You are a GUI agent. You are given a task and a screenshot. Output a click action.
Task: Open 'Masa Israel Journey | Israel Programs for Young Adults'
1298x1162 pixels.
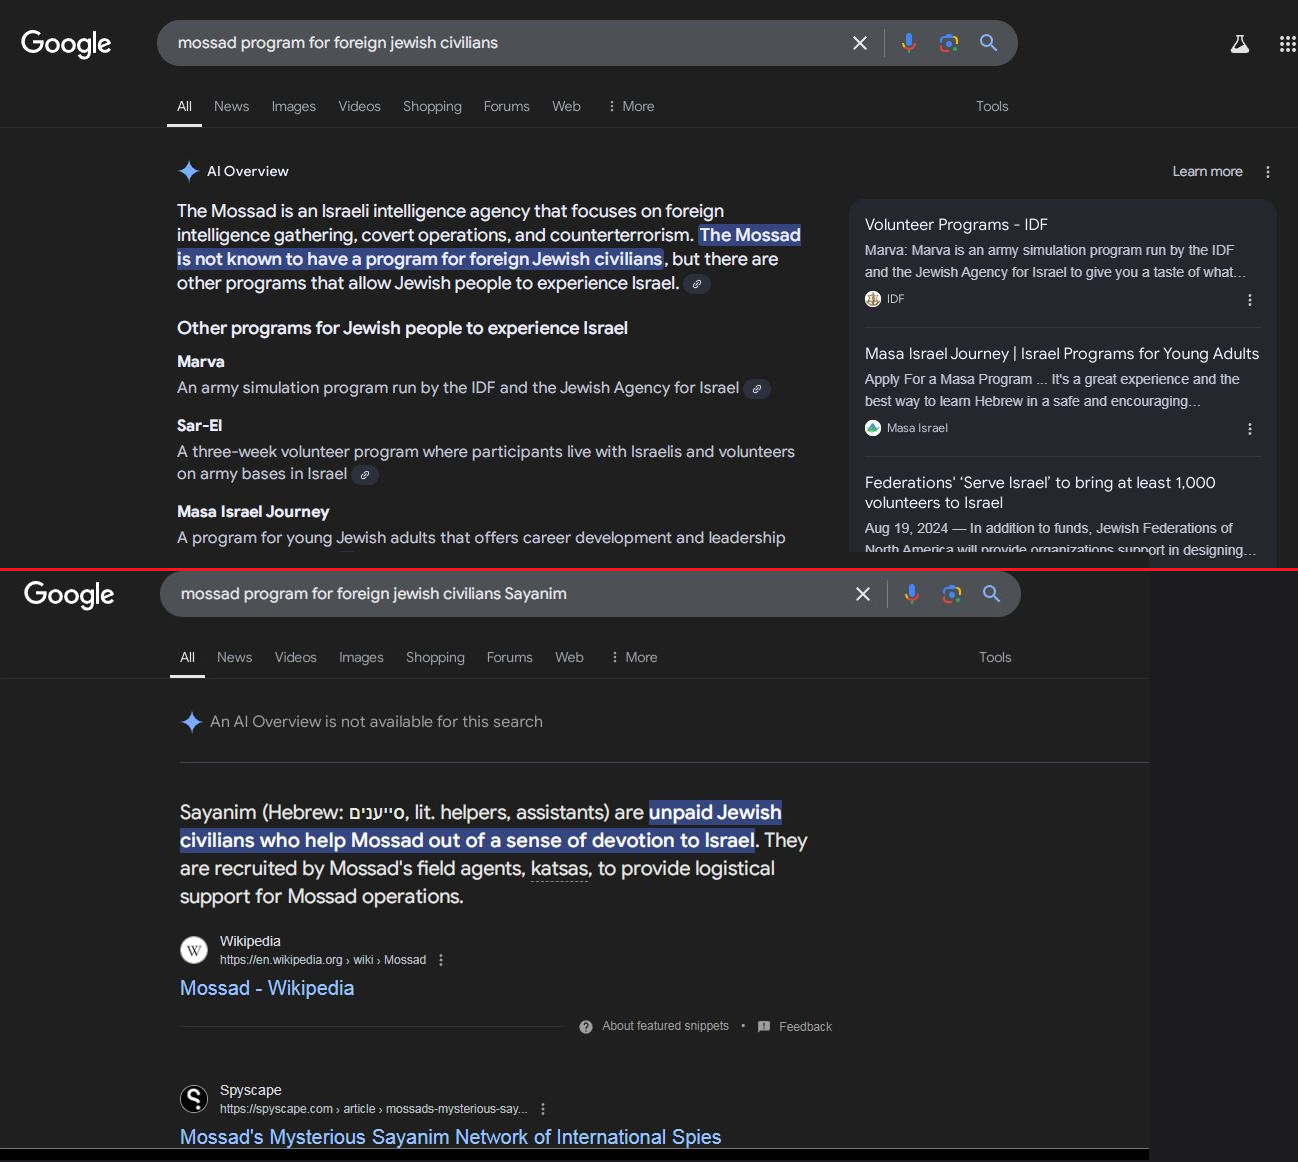(x=1062, y=354)
